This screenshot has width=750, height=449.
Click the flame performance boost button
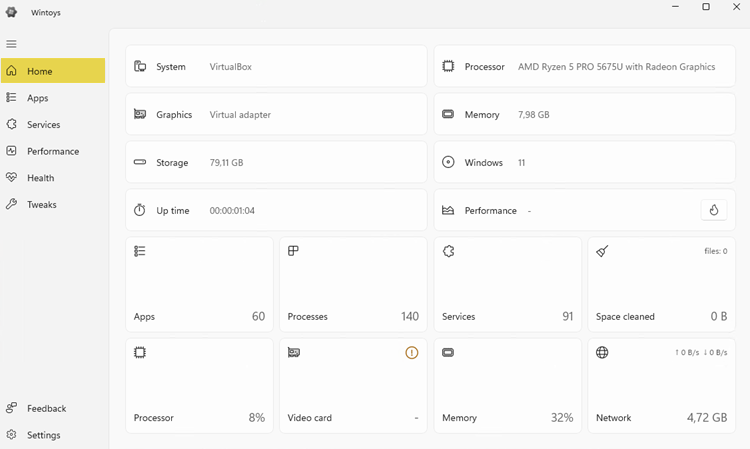click(713, 210)
